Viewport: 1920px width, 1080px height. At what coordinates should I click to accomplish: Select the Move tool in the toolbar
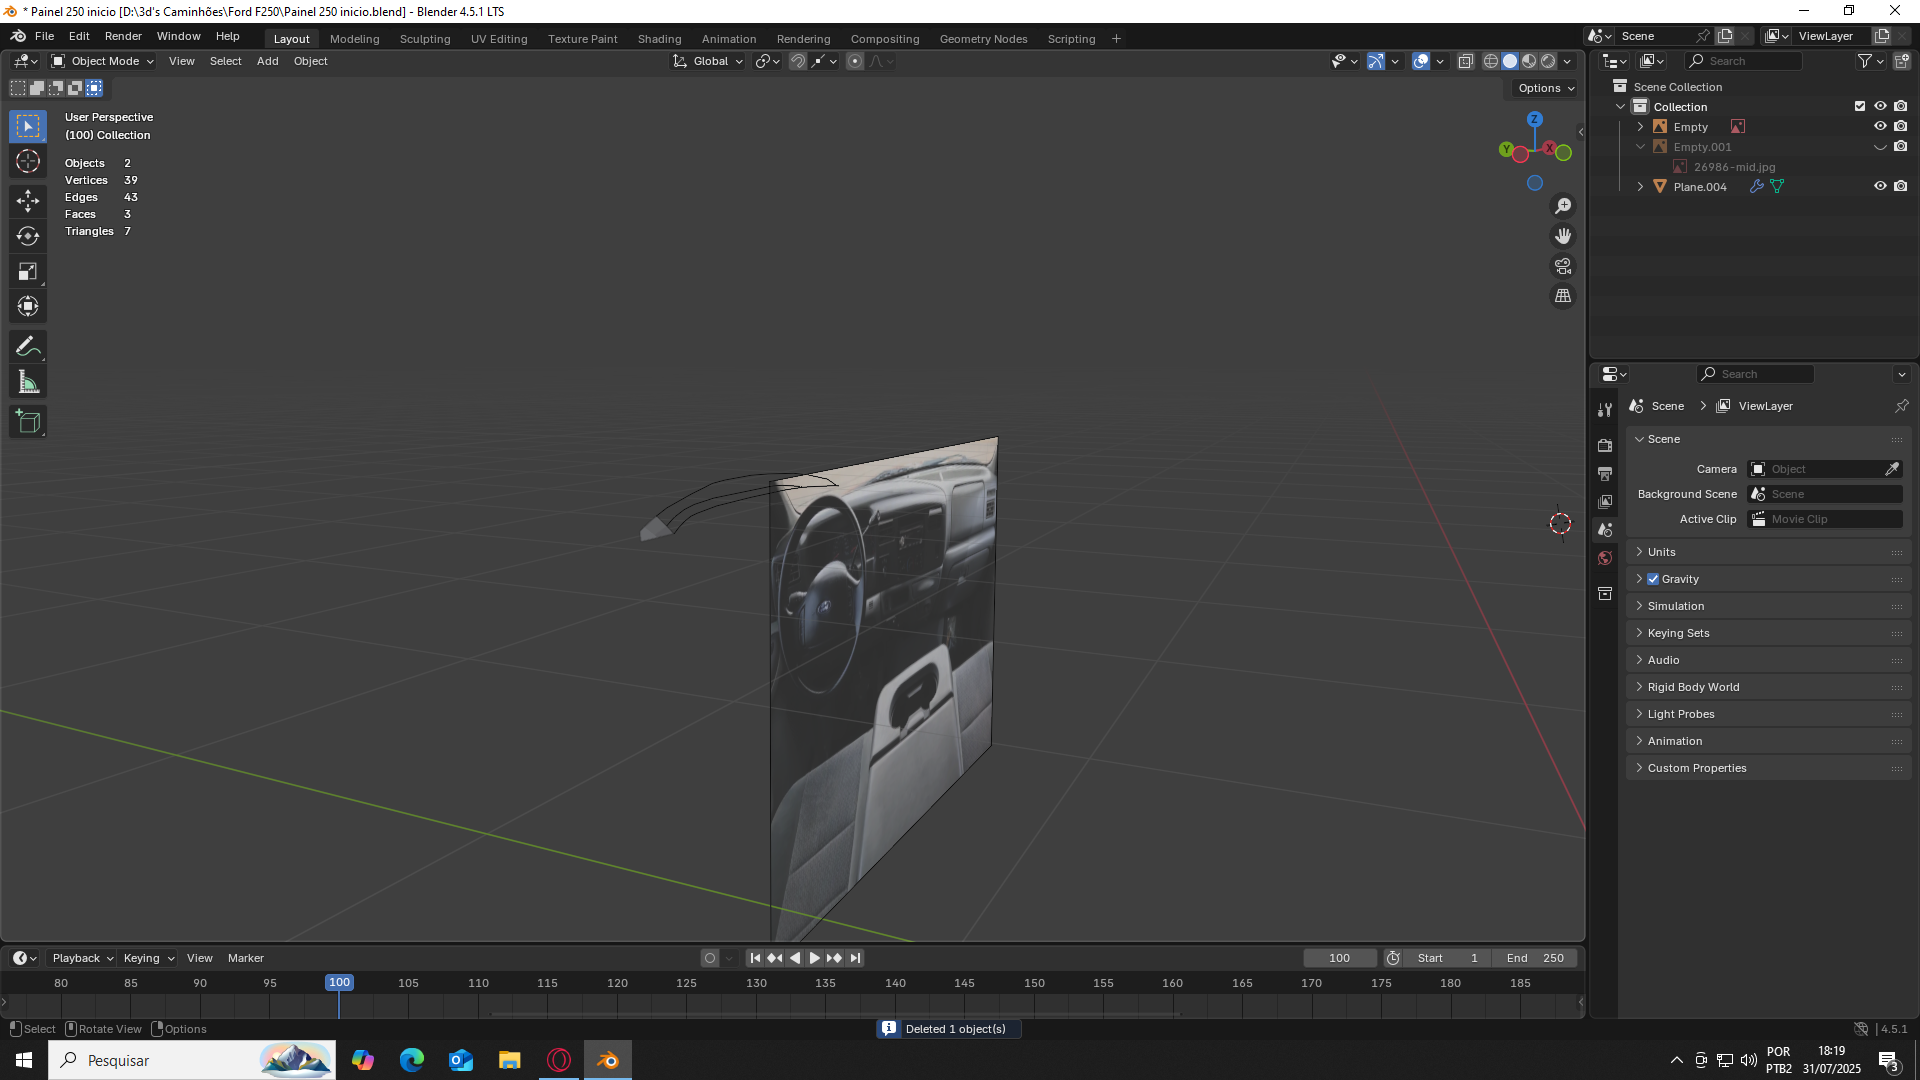(28, 201)
